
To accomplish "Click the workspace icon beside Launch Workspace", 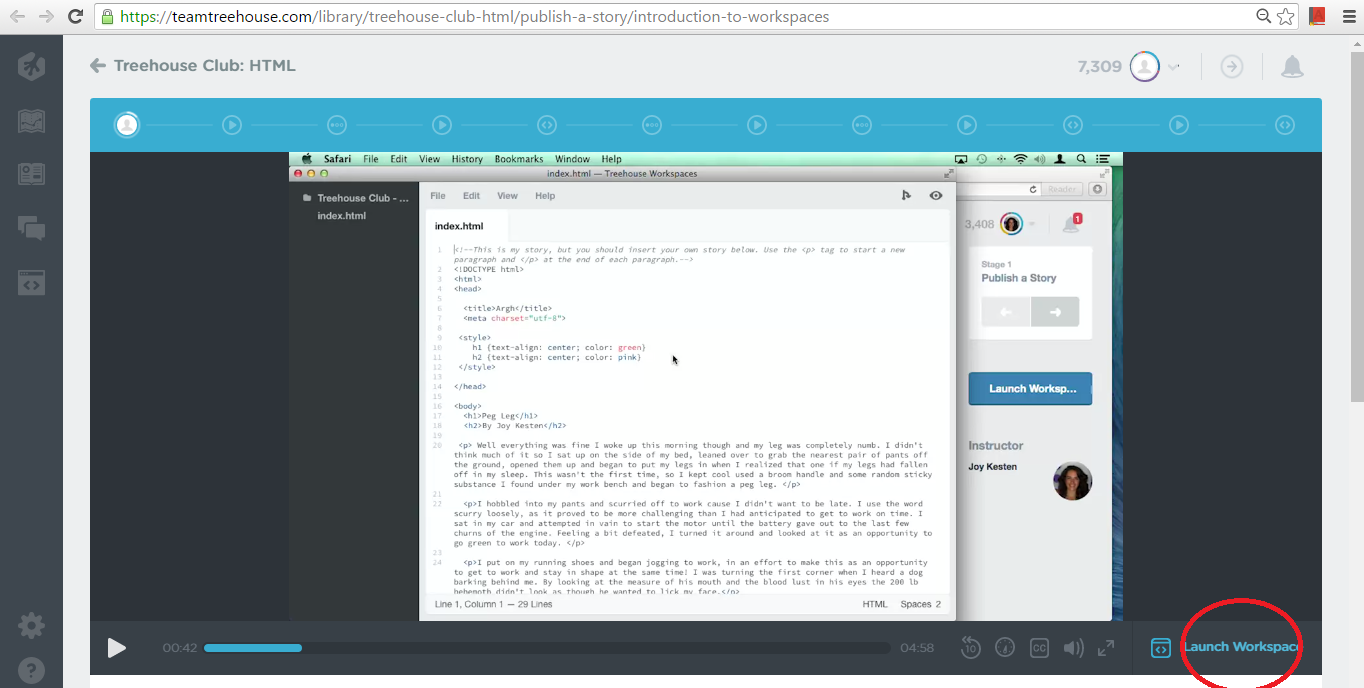I will (x=1160, y=648).
